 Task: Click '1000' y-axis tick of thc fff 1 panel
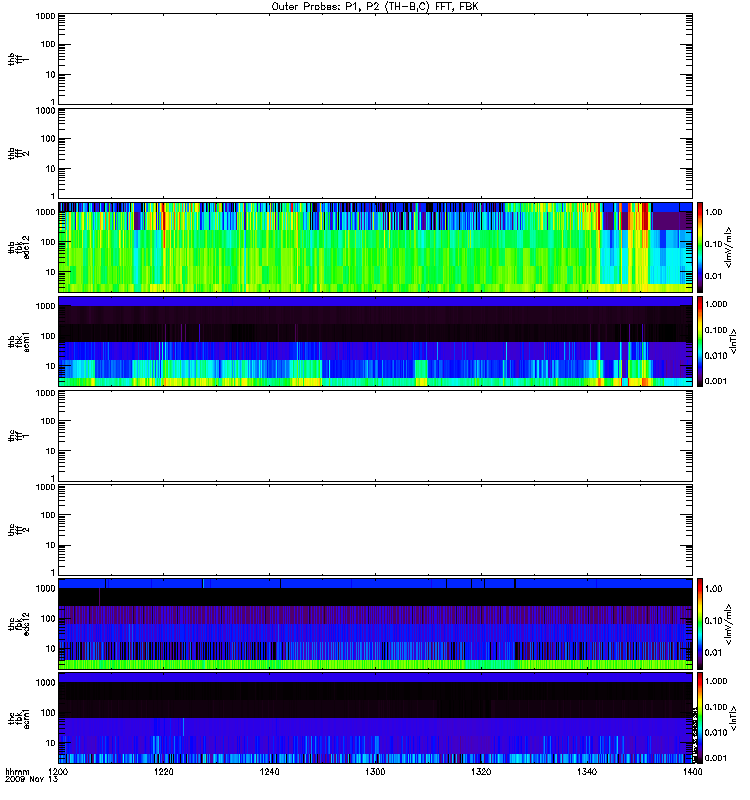click(x=45, y=393)
